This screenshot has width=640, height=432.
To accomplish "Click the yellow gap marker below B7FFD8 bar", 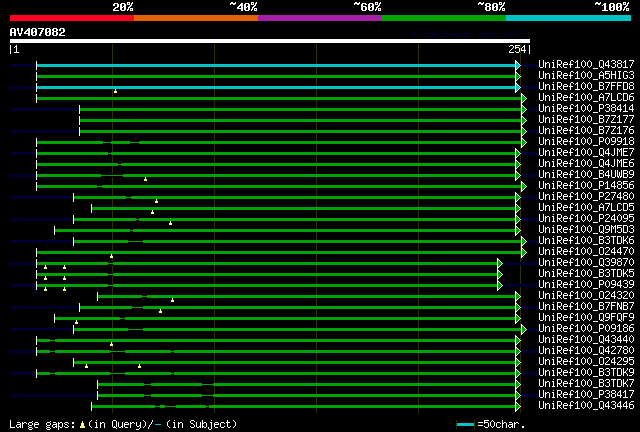I will (116, 91).
